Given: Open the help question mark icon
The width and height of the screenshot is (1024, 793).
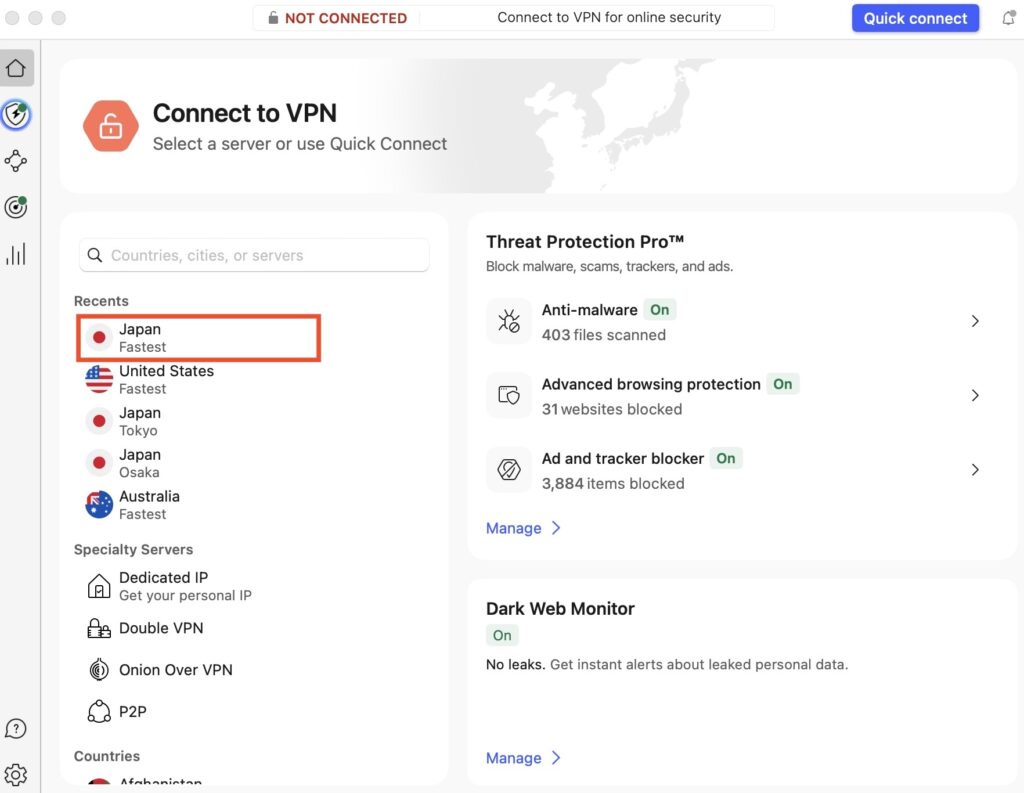Looking at the screenshot, I should 16,728.
